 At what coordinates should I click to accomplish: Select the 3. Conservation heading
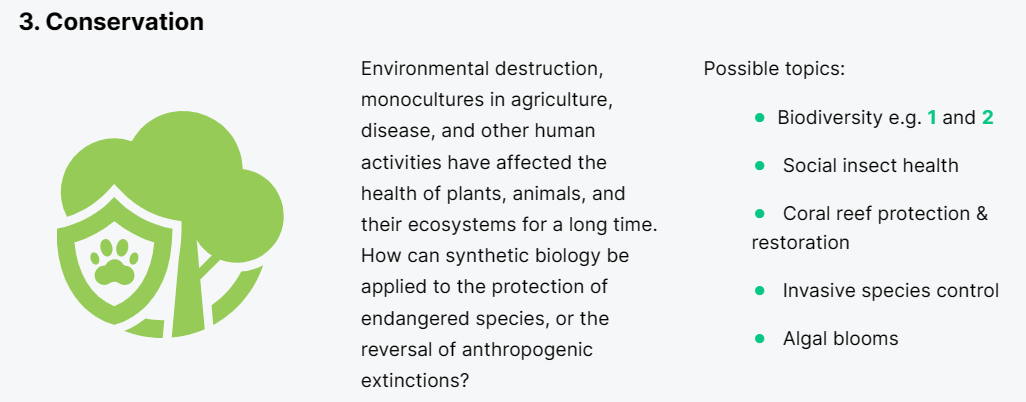(x=111, y=22)
